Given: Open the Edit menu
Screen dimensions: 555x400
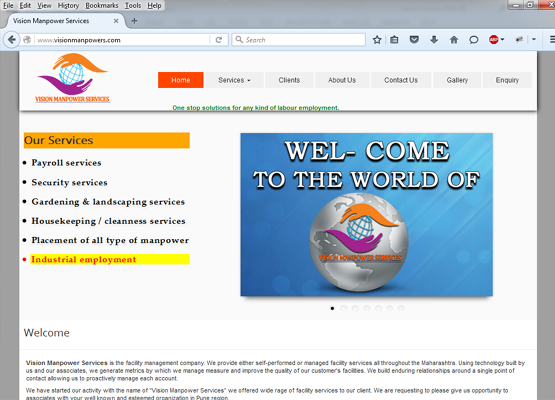Looking at the screenshot, I should 25,6.
